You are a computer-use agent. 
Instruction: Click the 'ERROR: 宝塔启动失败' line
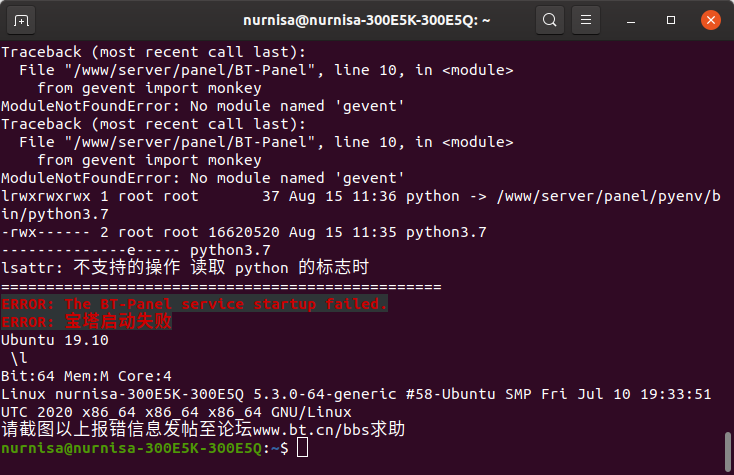tap(87, 322)
